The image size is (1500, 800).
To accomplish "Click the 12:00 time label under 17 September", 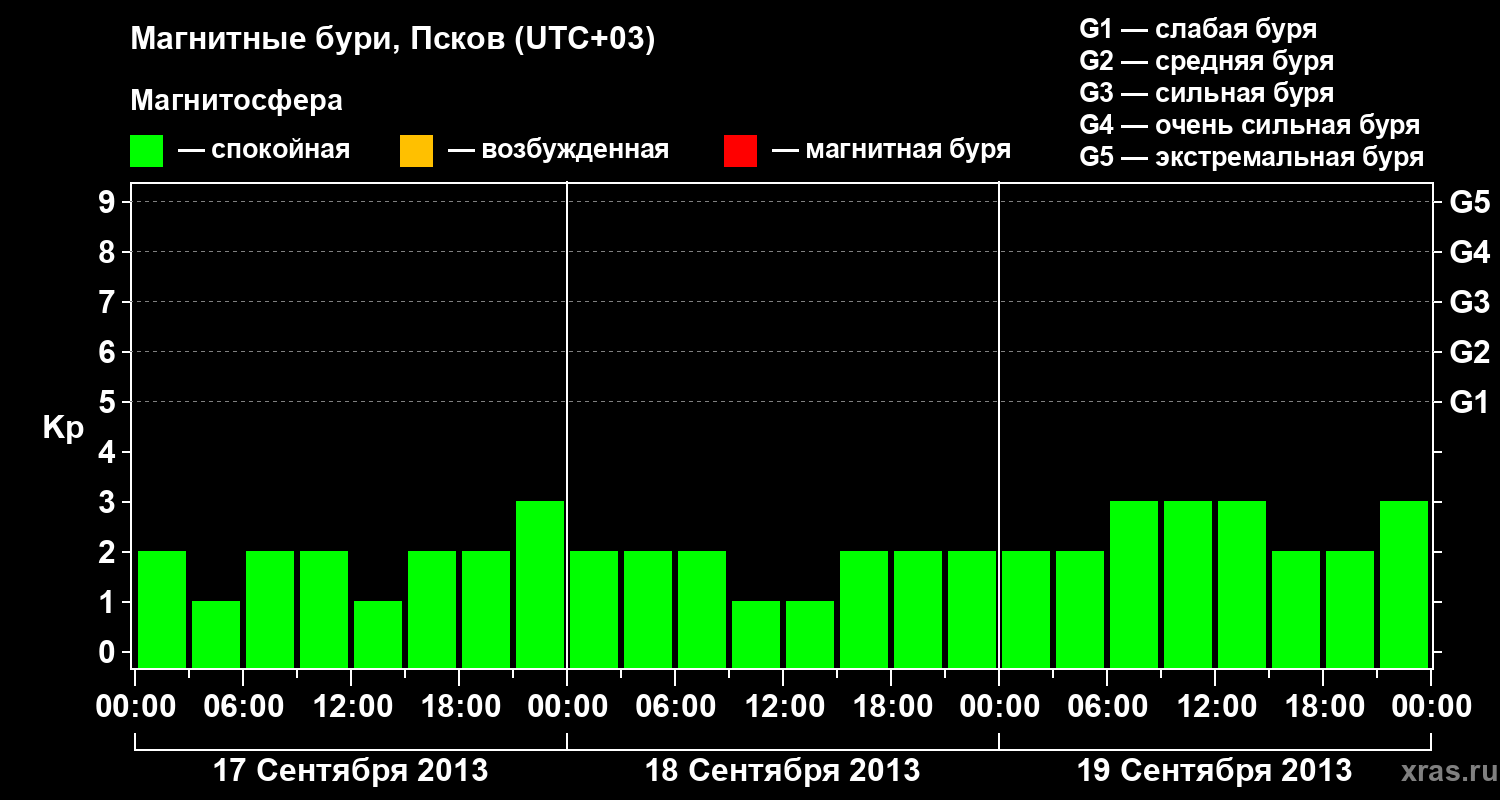I will pyautogui.click(x=351, y=708).
